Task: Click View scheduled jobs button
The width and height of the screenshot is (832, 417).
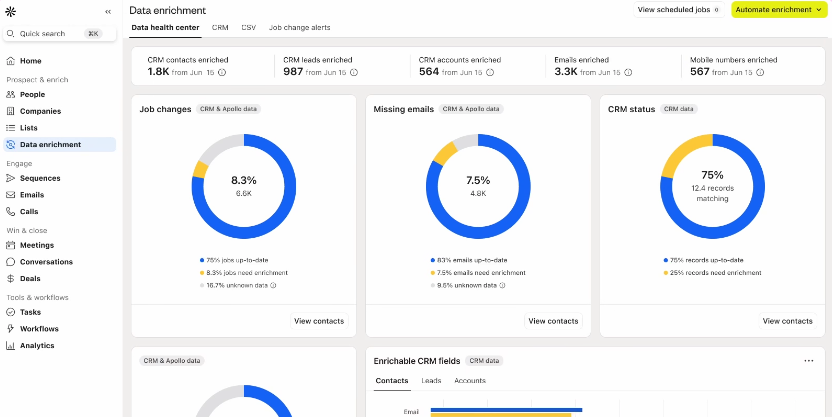Action: coord(679,10)
